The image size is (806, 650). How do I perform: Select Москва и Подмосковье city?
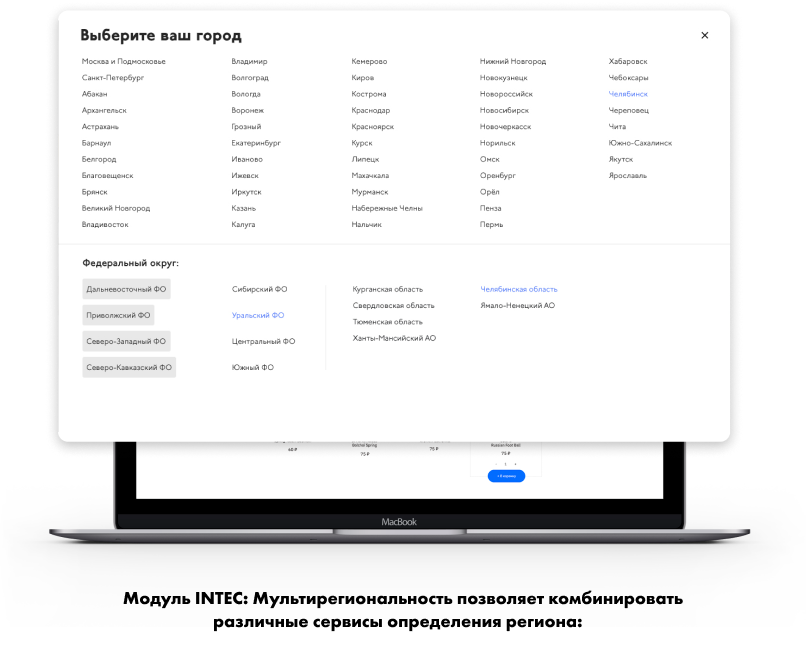(x=124, y=62)
